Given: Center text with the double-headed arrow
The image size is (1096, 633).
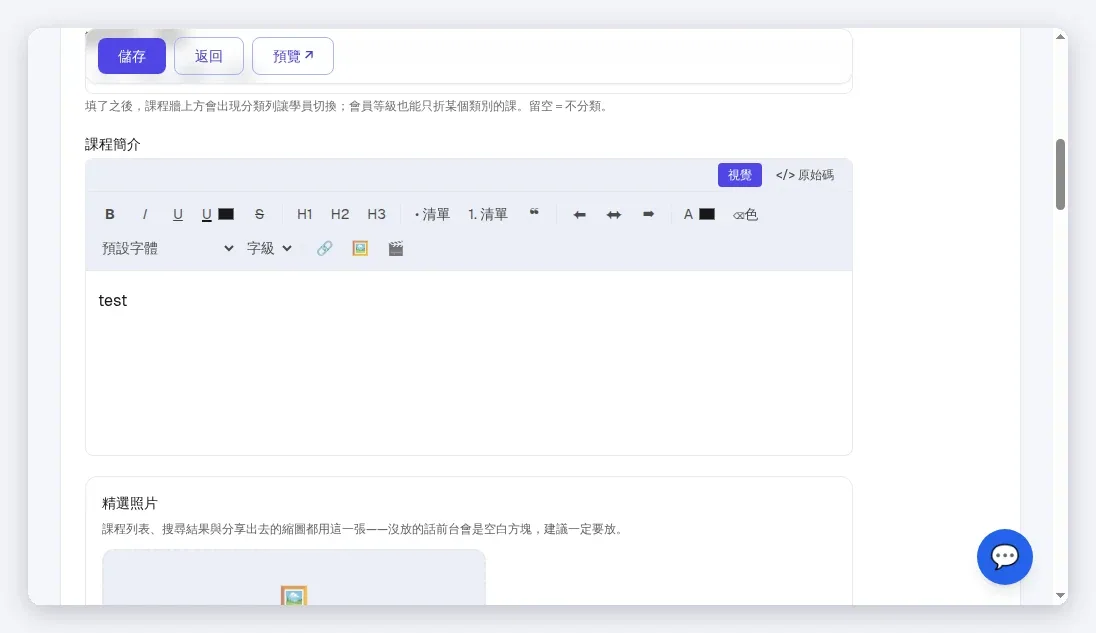Looking at the screenshot, I should pos(614,214).
